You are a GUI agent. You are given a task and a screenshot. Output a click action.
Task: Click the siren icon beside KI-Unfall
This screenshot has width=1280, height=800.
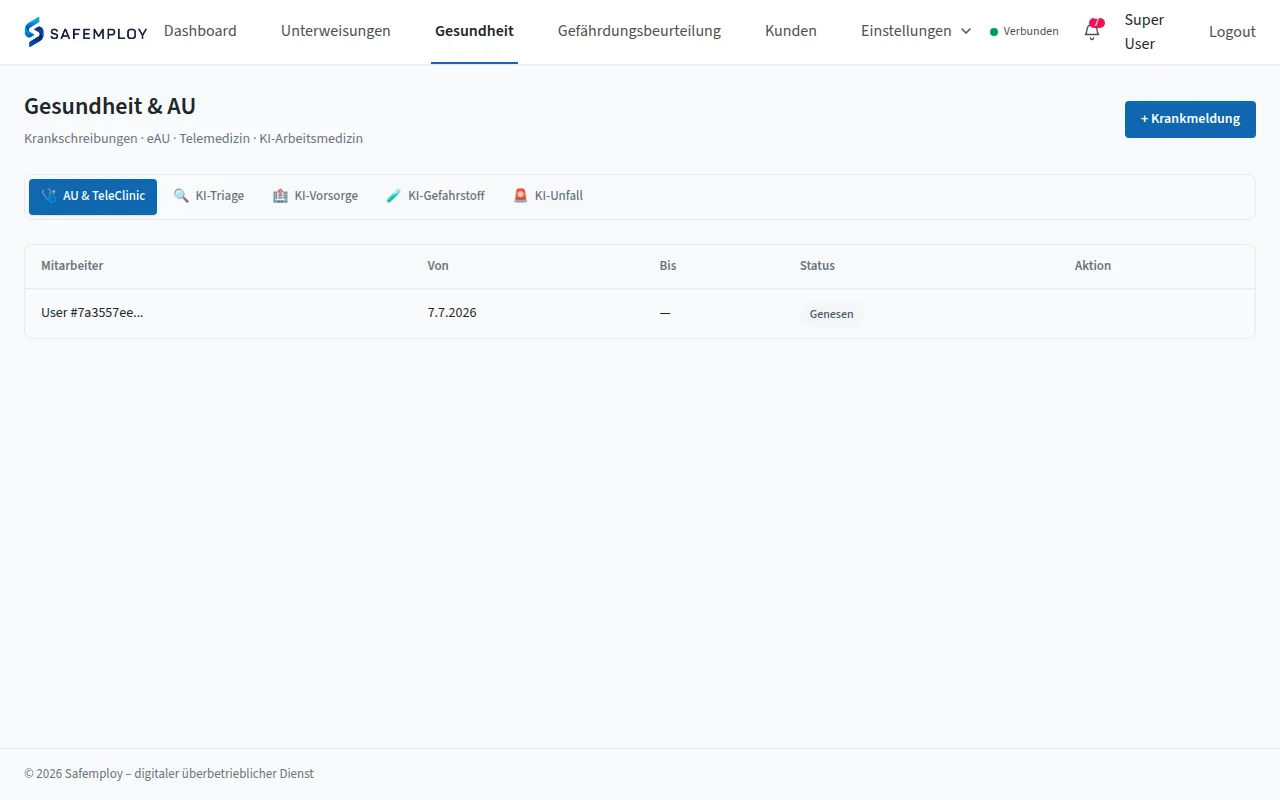(x=520, y=196)
